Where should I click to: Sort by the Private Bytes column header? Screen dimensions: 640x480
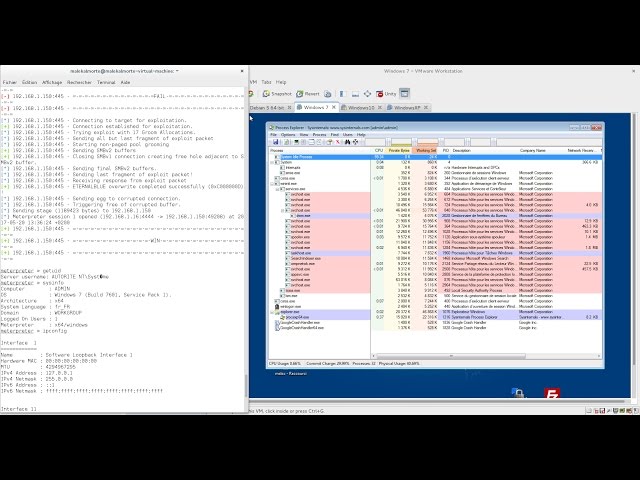click(x=399, y=151)
